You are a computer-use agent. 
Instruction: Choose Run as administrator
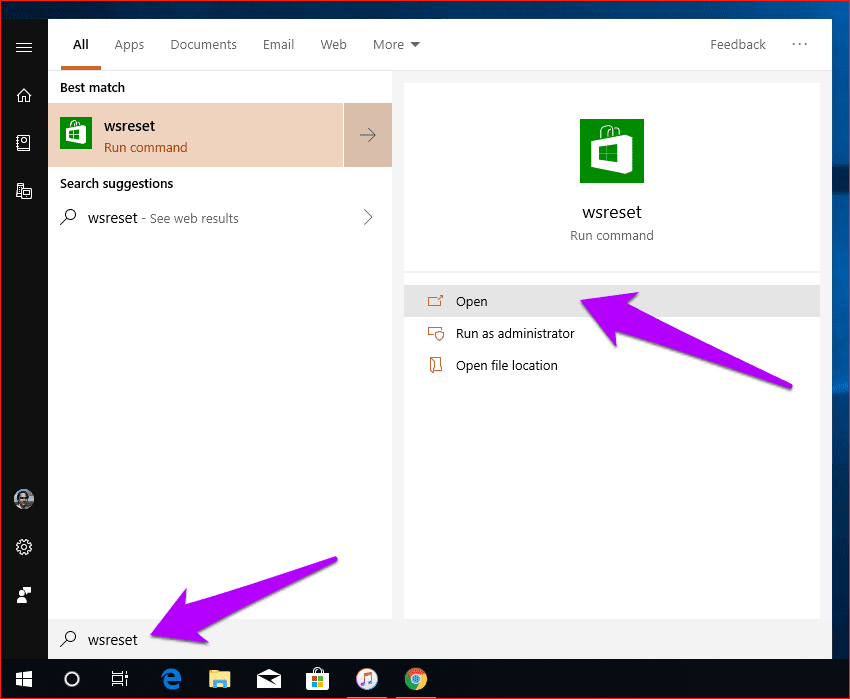coord(611,333)
